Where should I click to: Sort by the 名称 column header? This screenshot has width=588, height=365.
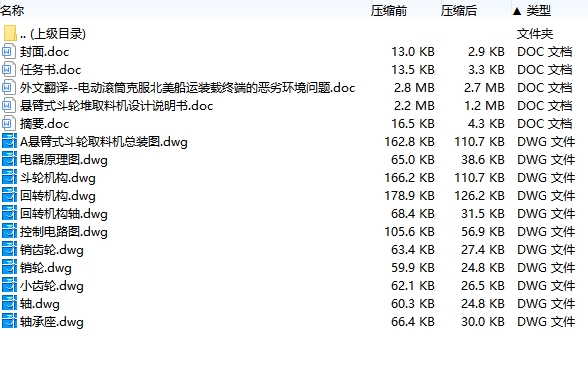(12, 11)
